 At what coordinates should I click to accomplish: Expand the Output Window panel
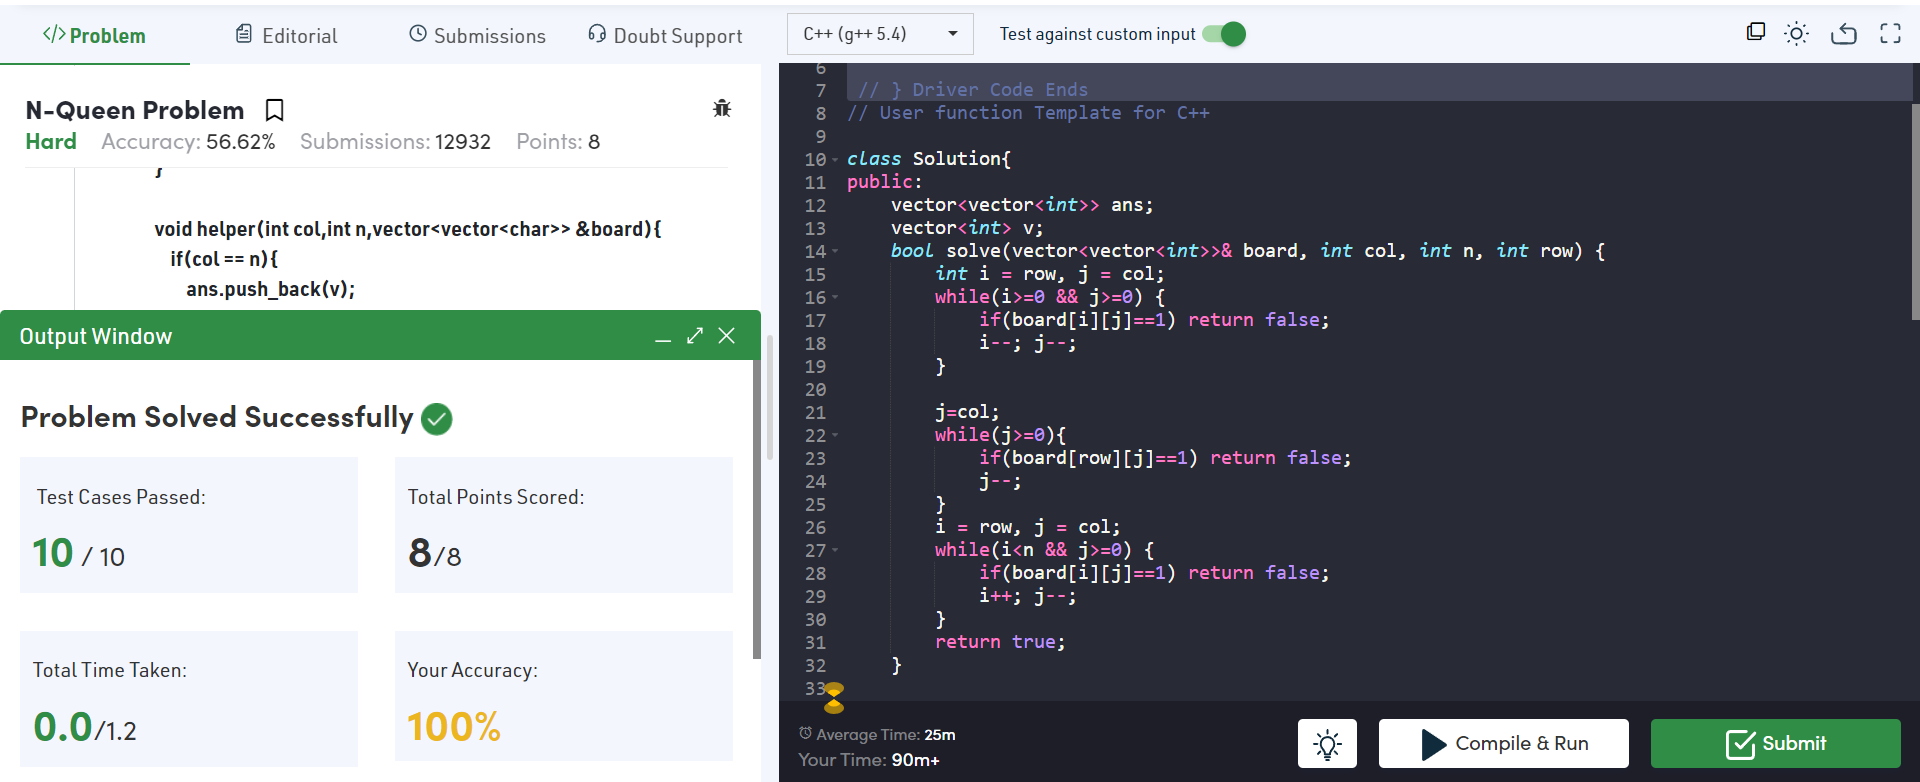[695, 336]
